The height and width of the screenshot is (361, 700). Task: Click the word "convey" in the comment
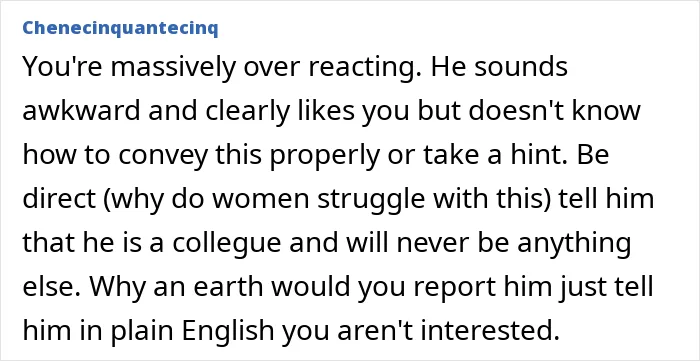click(164, 155)
